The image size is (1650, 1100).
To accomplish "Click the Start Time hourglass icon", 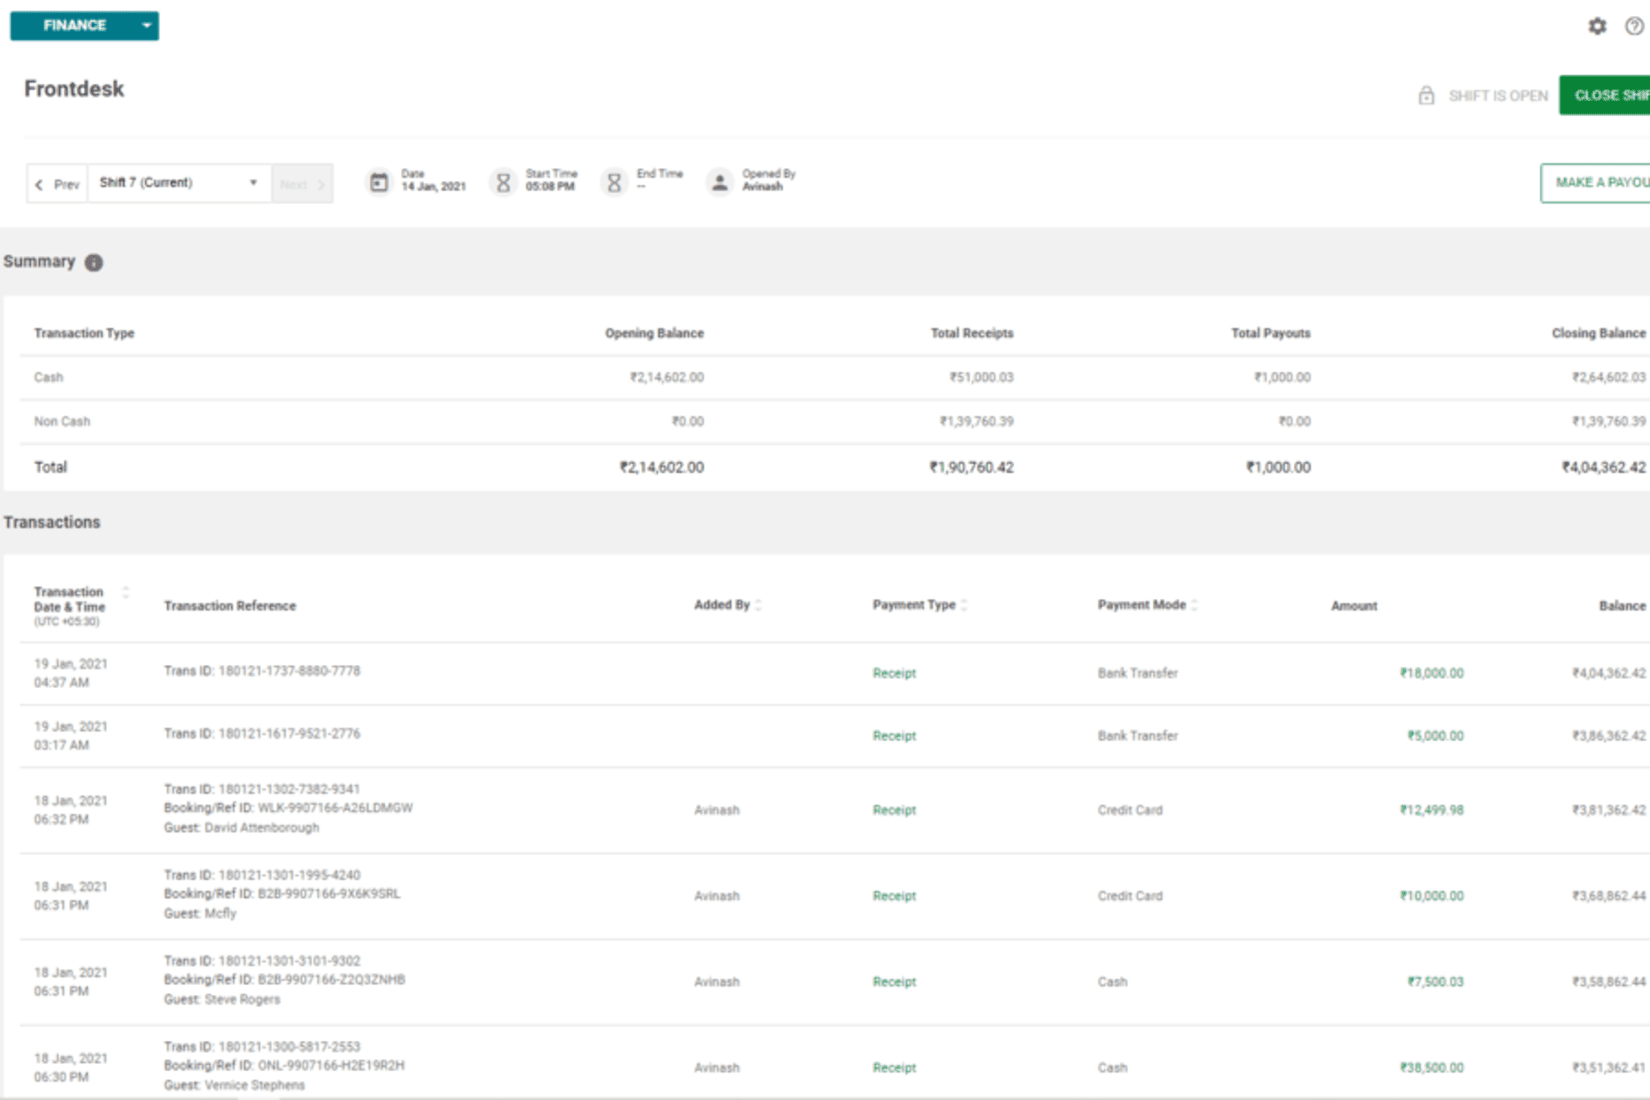I will point(503,183).
